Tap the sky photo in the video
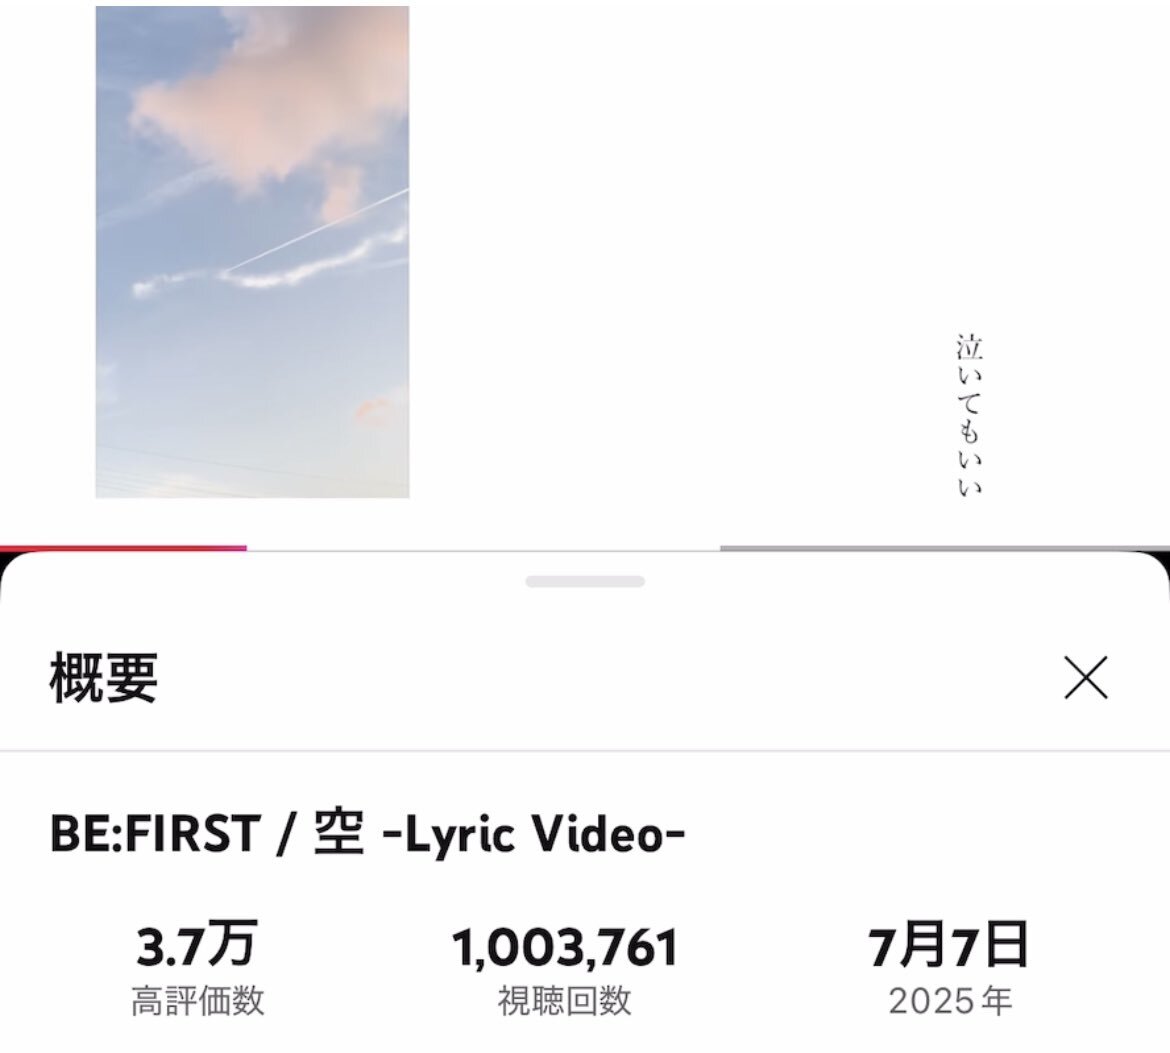 (252, 251)
